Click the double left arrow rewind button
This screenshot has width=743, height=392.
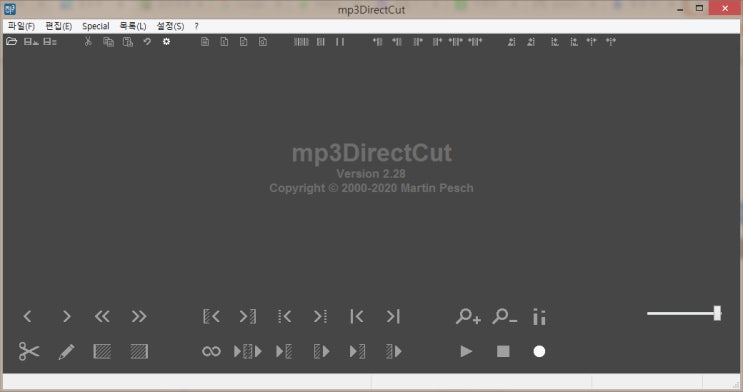tap(102, 316)
